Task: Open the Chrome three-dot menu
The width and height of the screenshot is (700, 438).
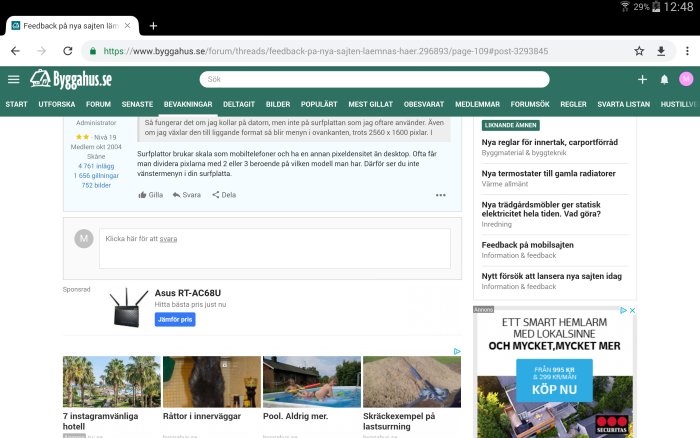Action: pyautogui.click(x=687, y=51)
